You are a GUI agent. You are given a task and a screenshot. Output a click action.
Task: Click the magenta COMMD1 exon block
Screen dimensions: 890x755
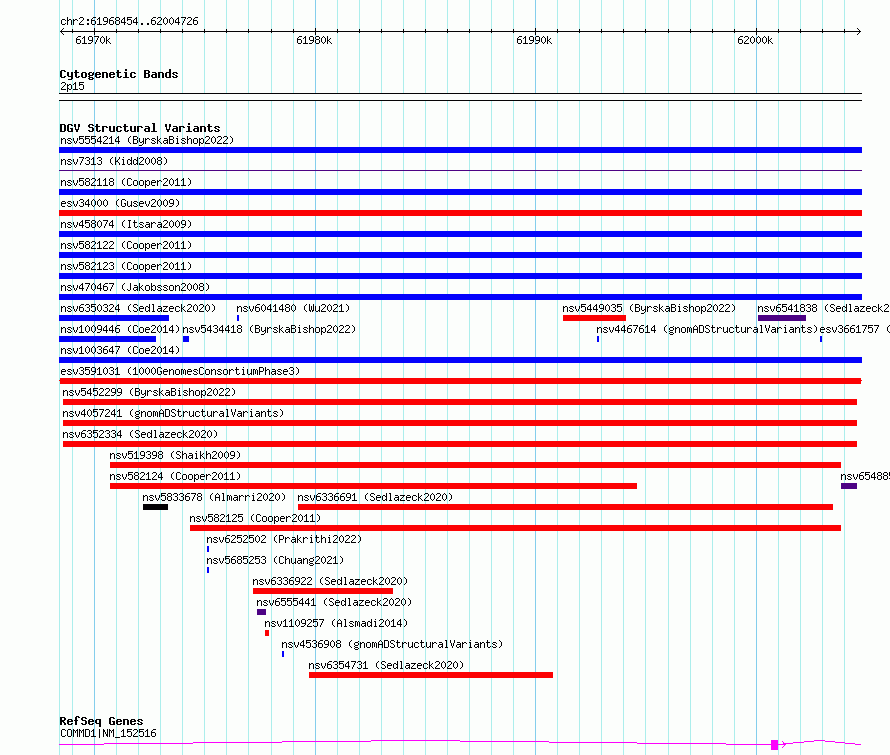[774, 745]
